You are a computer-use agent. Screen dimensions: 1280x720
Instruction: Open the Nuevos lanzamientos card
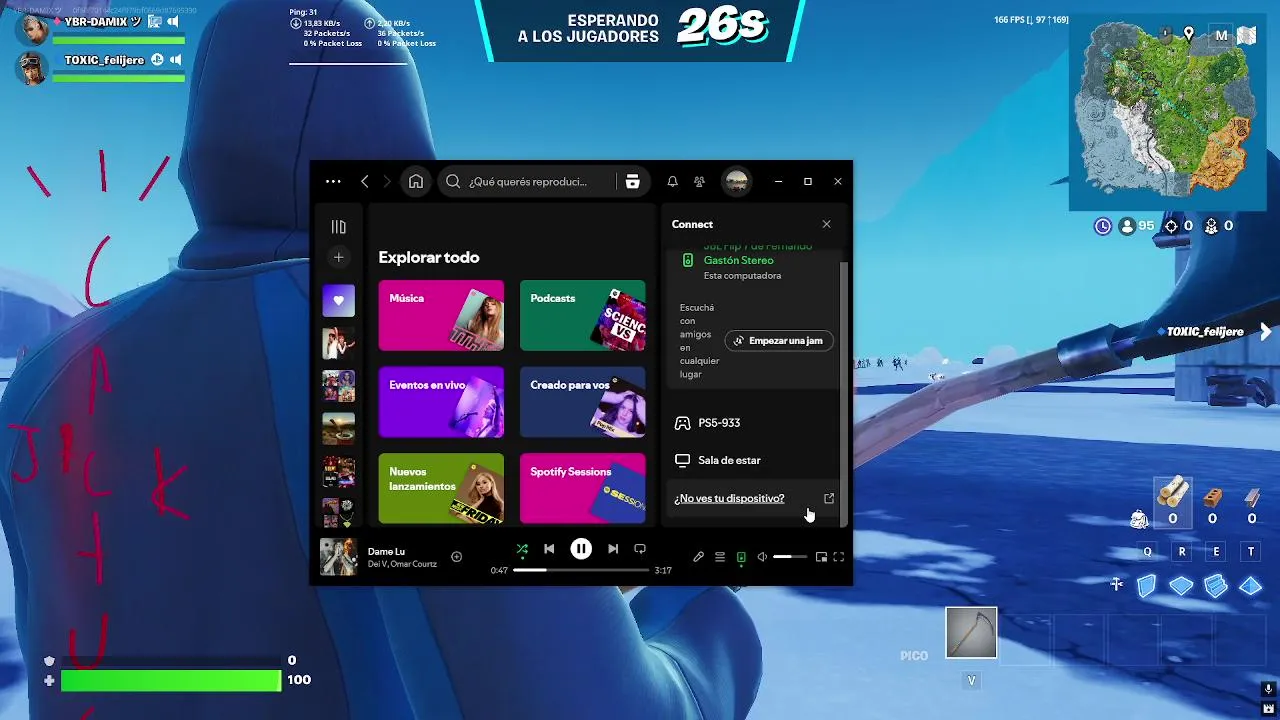441,489
